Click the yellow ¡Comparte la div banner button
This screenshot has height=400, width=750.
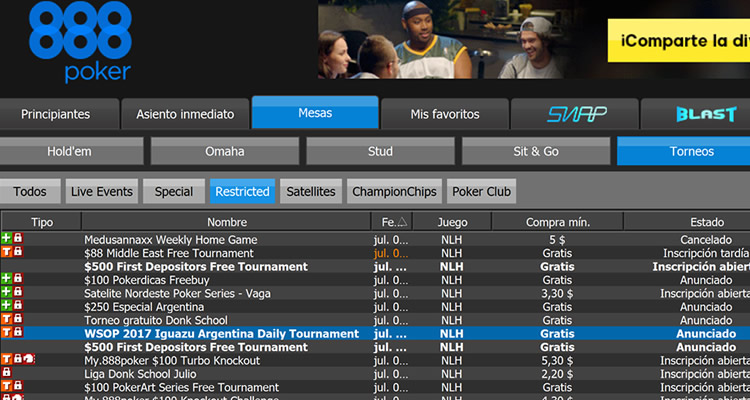679,41
